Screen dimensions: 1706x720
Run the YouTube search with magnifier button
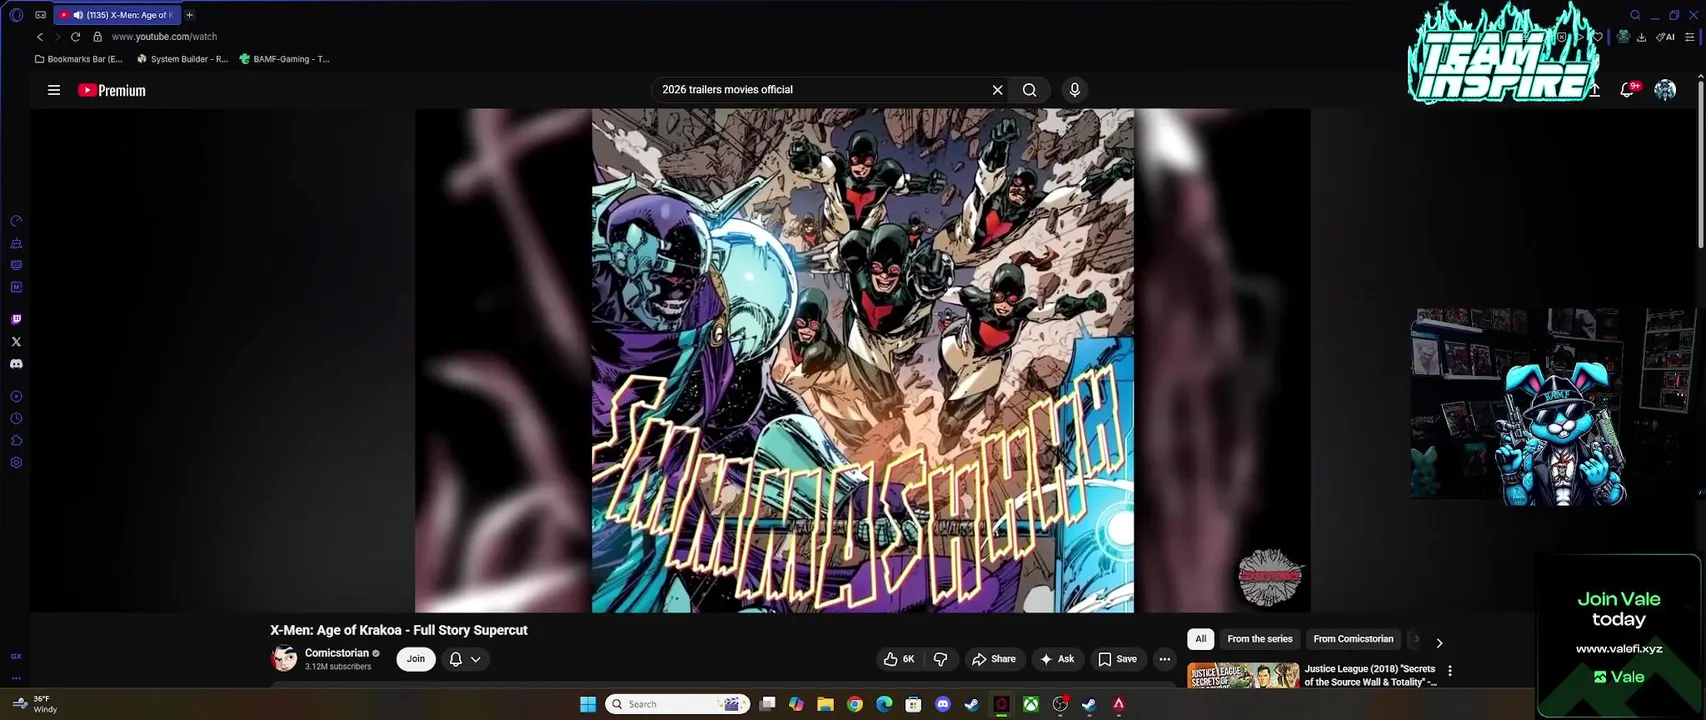pos(1029,90)
